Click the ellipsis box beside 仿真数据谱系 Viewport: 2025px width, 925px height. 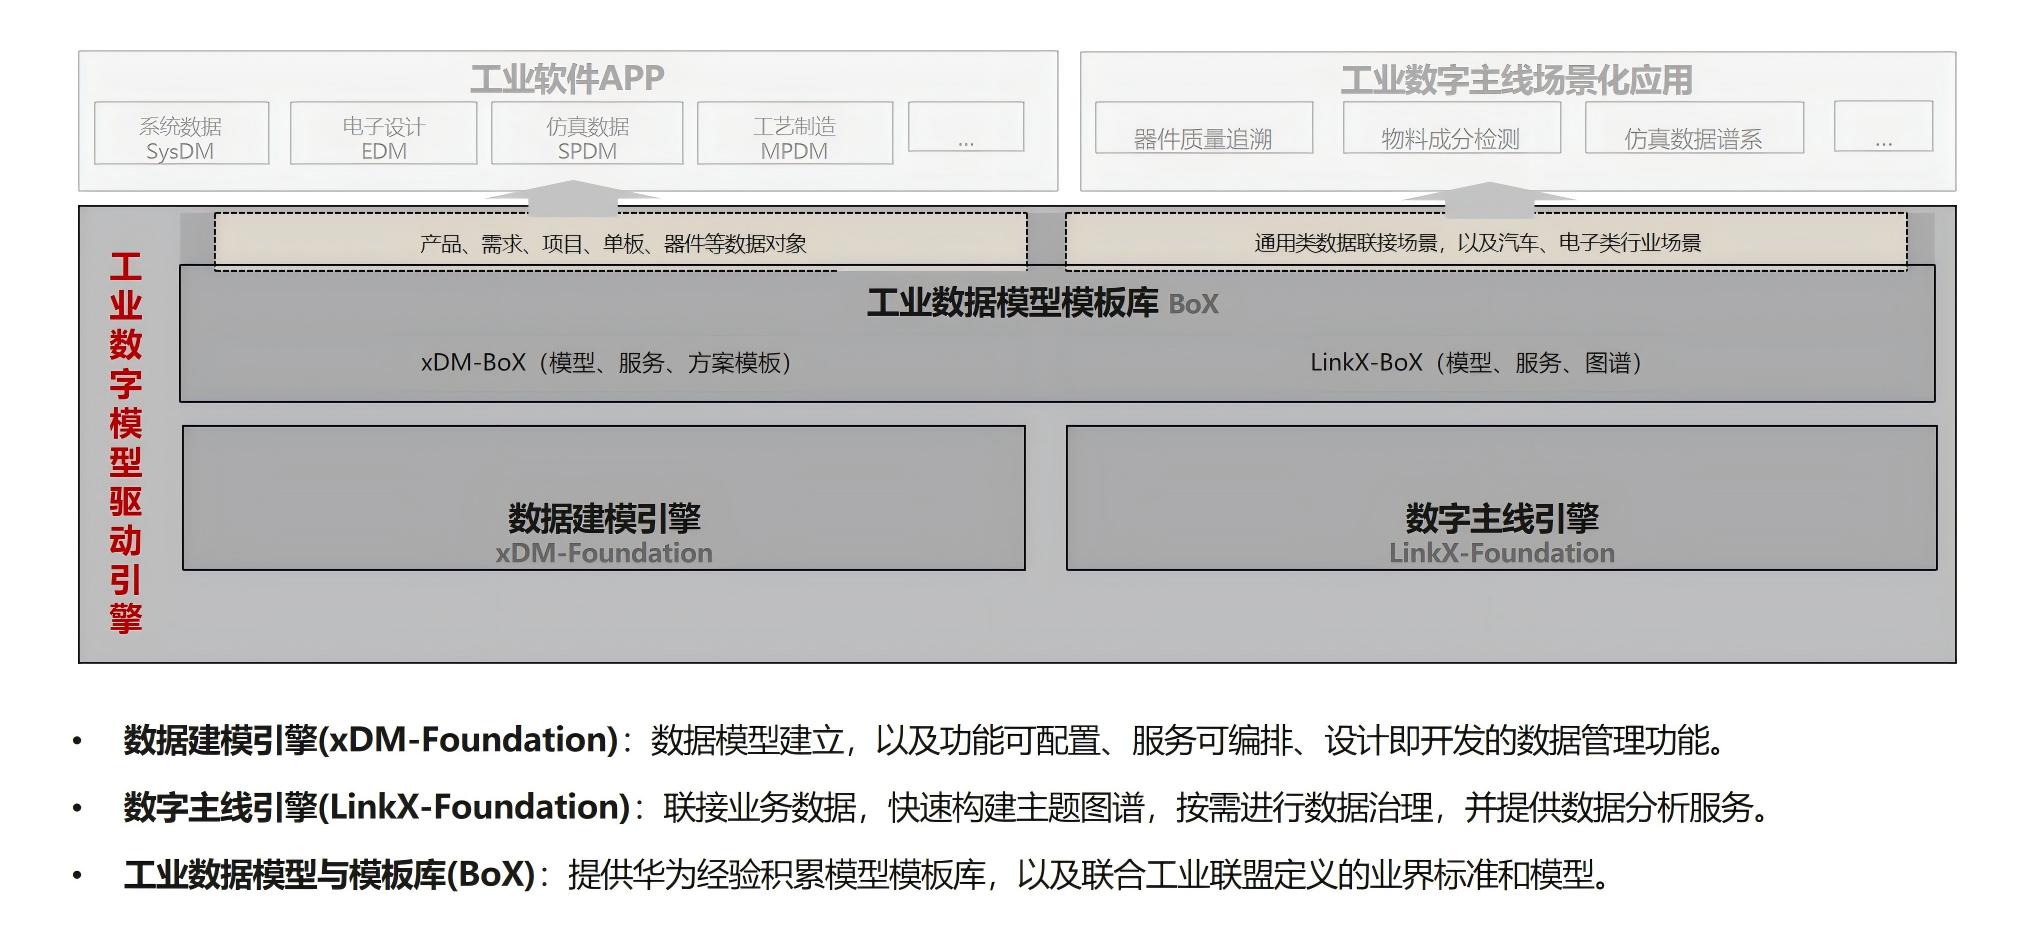click(x=1884, y=130)
